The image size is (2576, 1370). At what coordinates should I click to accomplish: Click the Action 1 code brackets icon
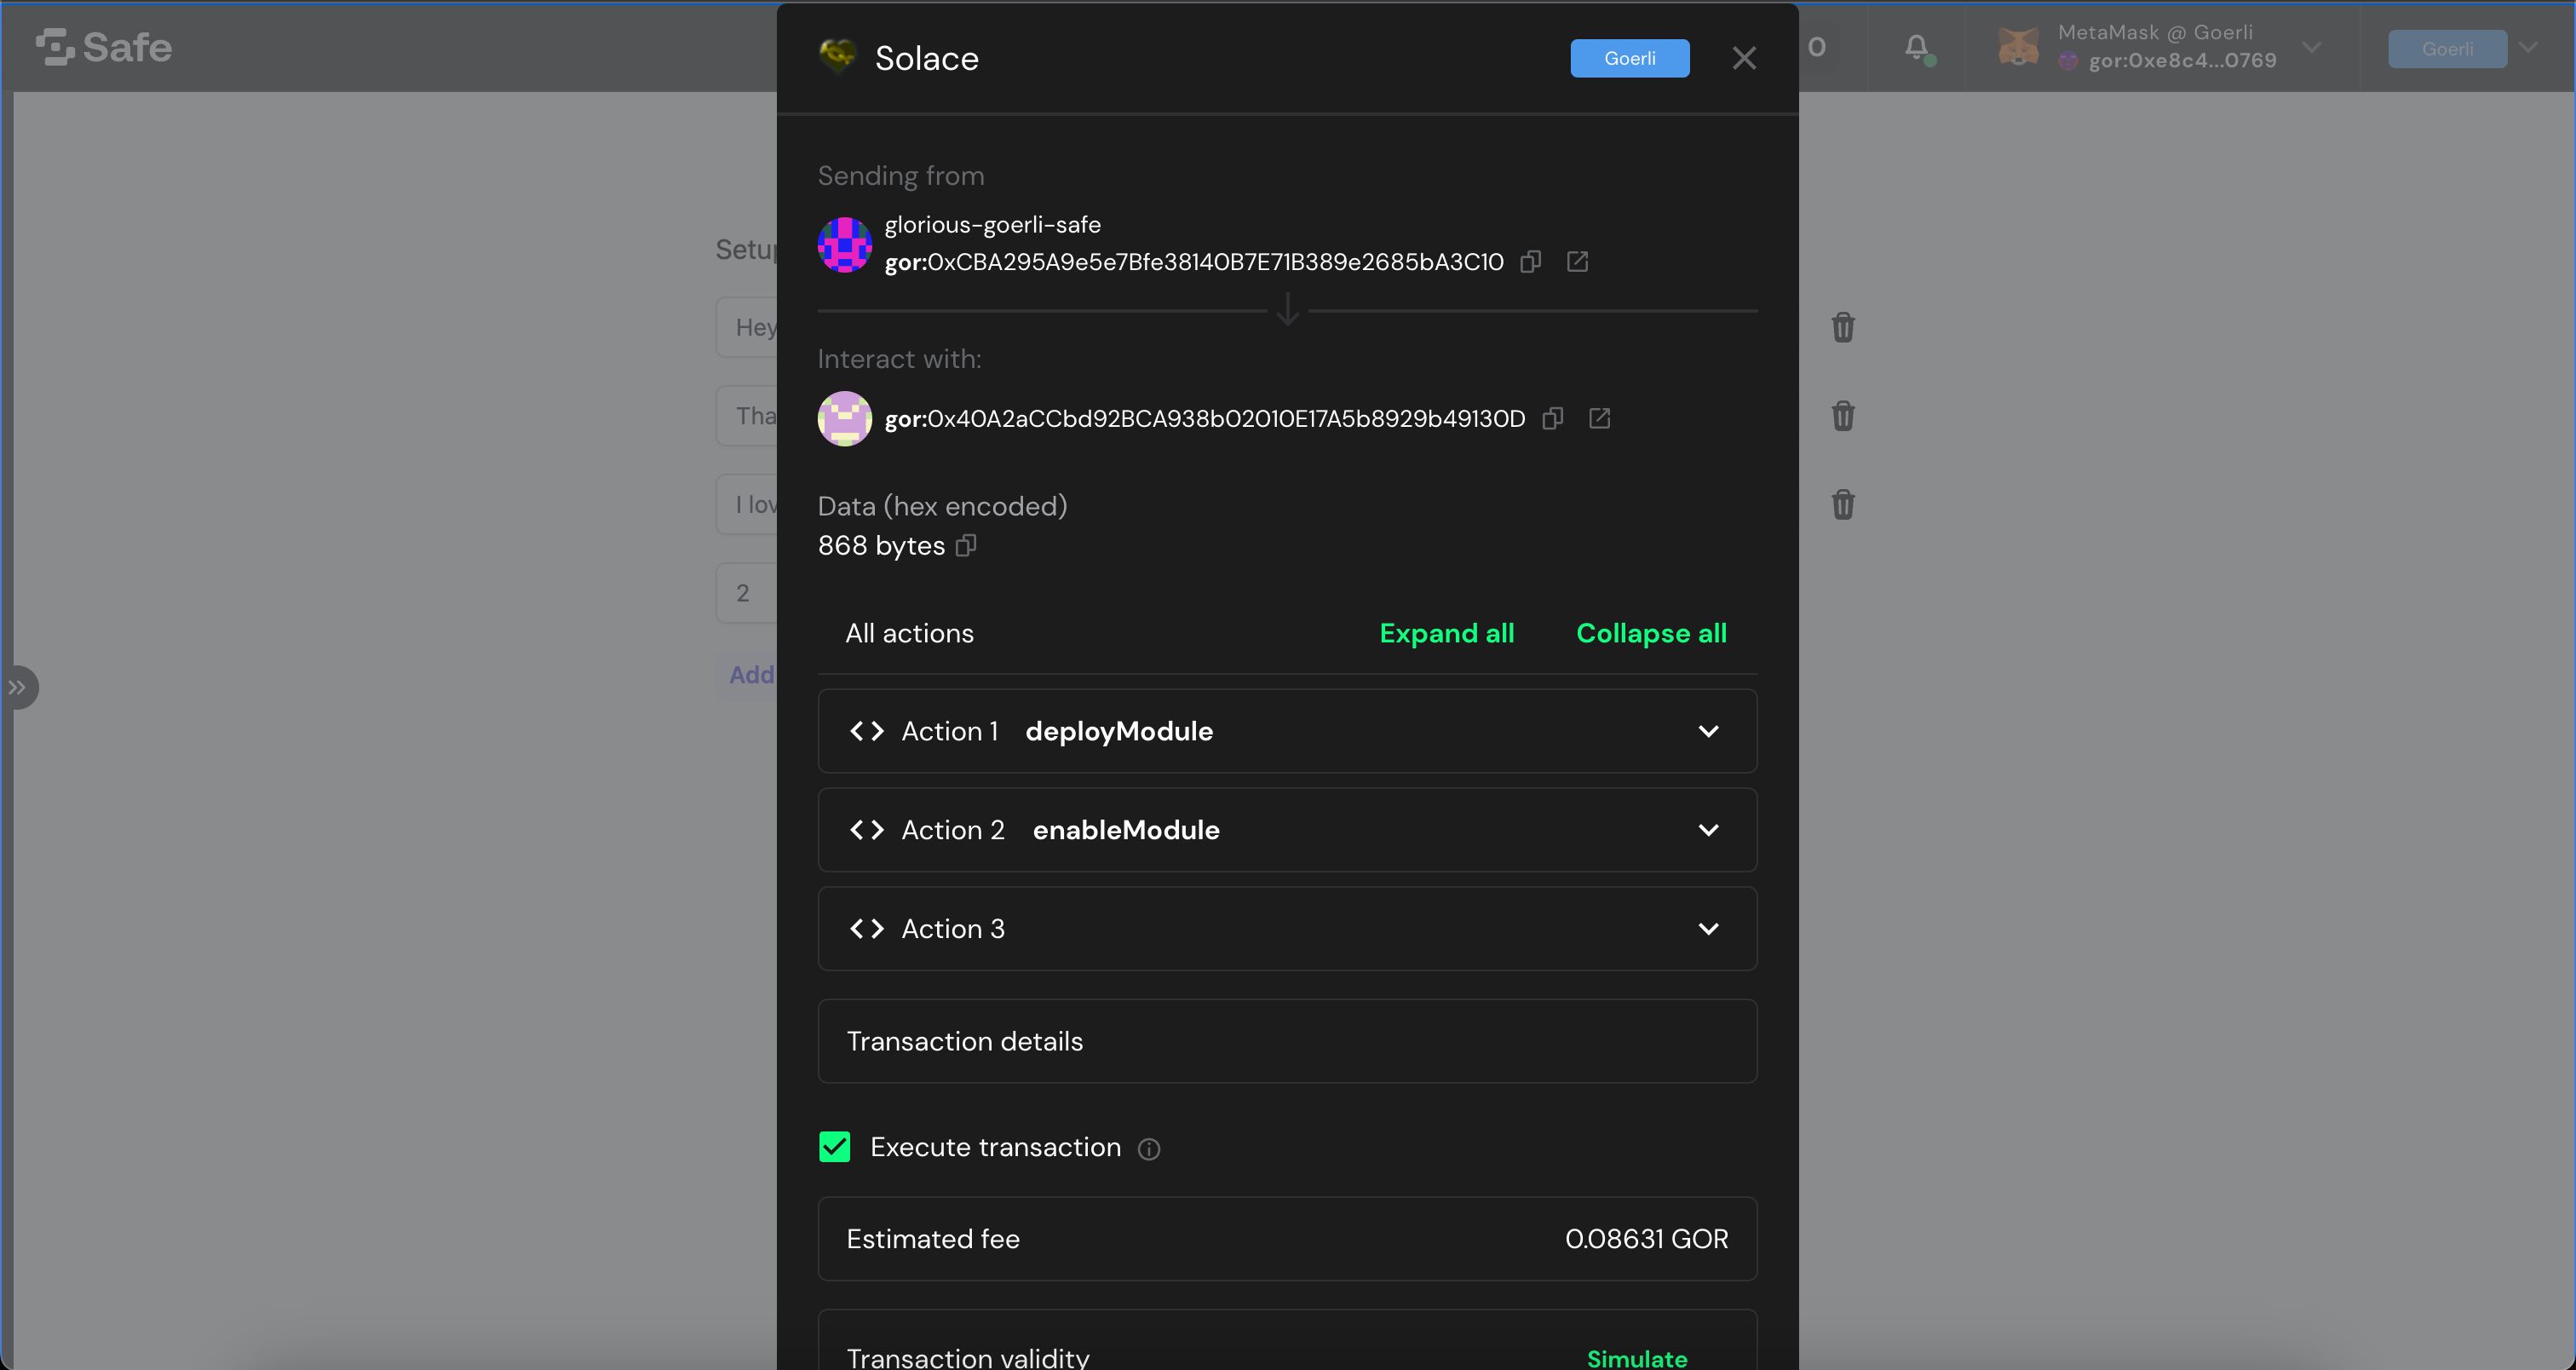866,731
